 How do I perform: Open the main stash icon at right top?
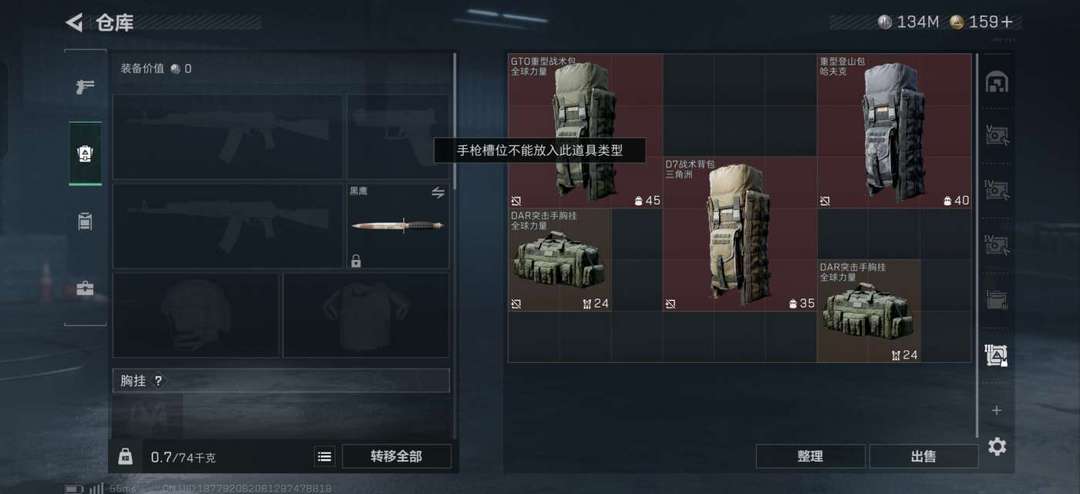997,82
